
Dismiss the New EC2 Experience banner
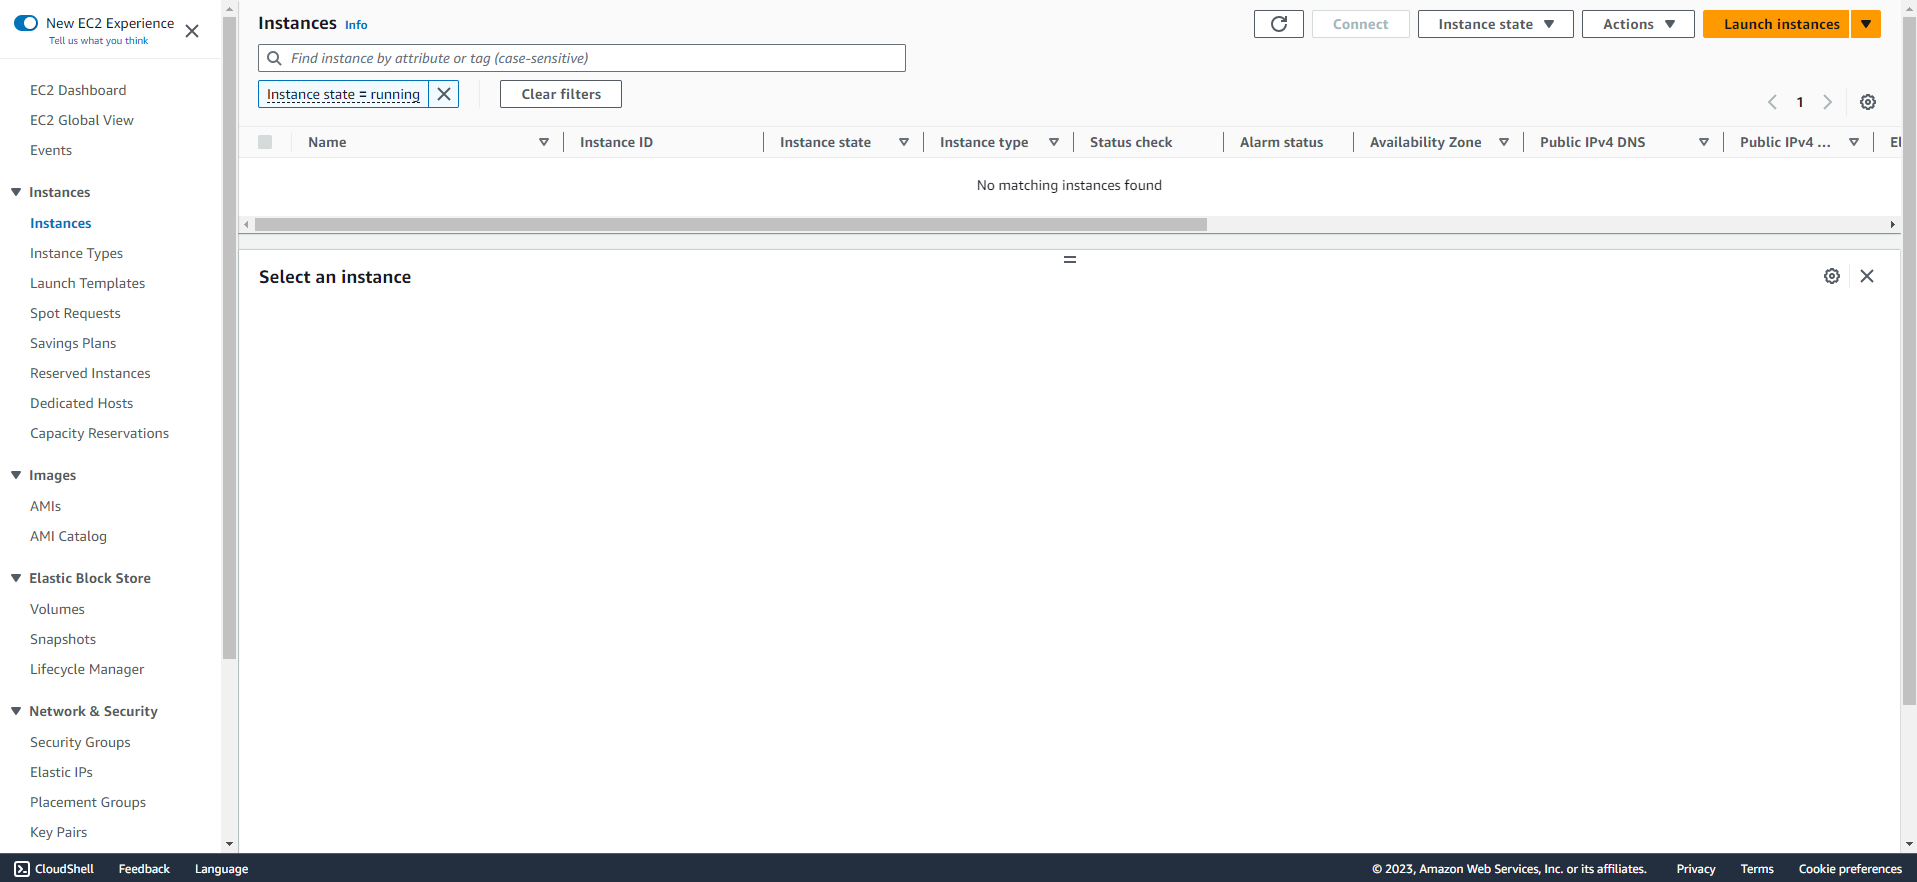[x=192, y=31]
